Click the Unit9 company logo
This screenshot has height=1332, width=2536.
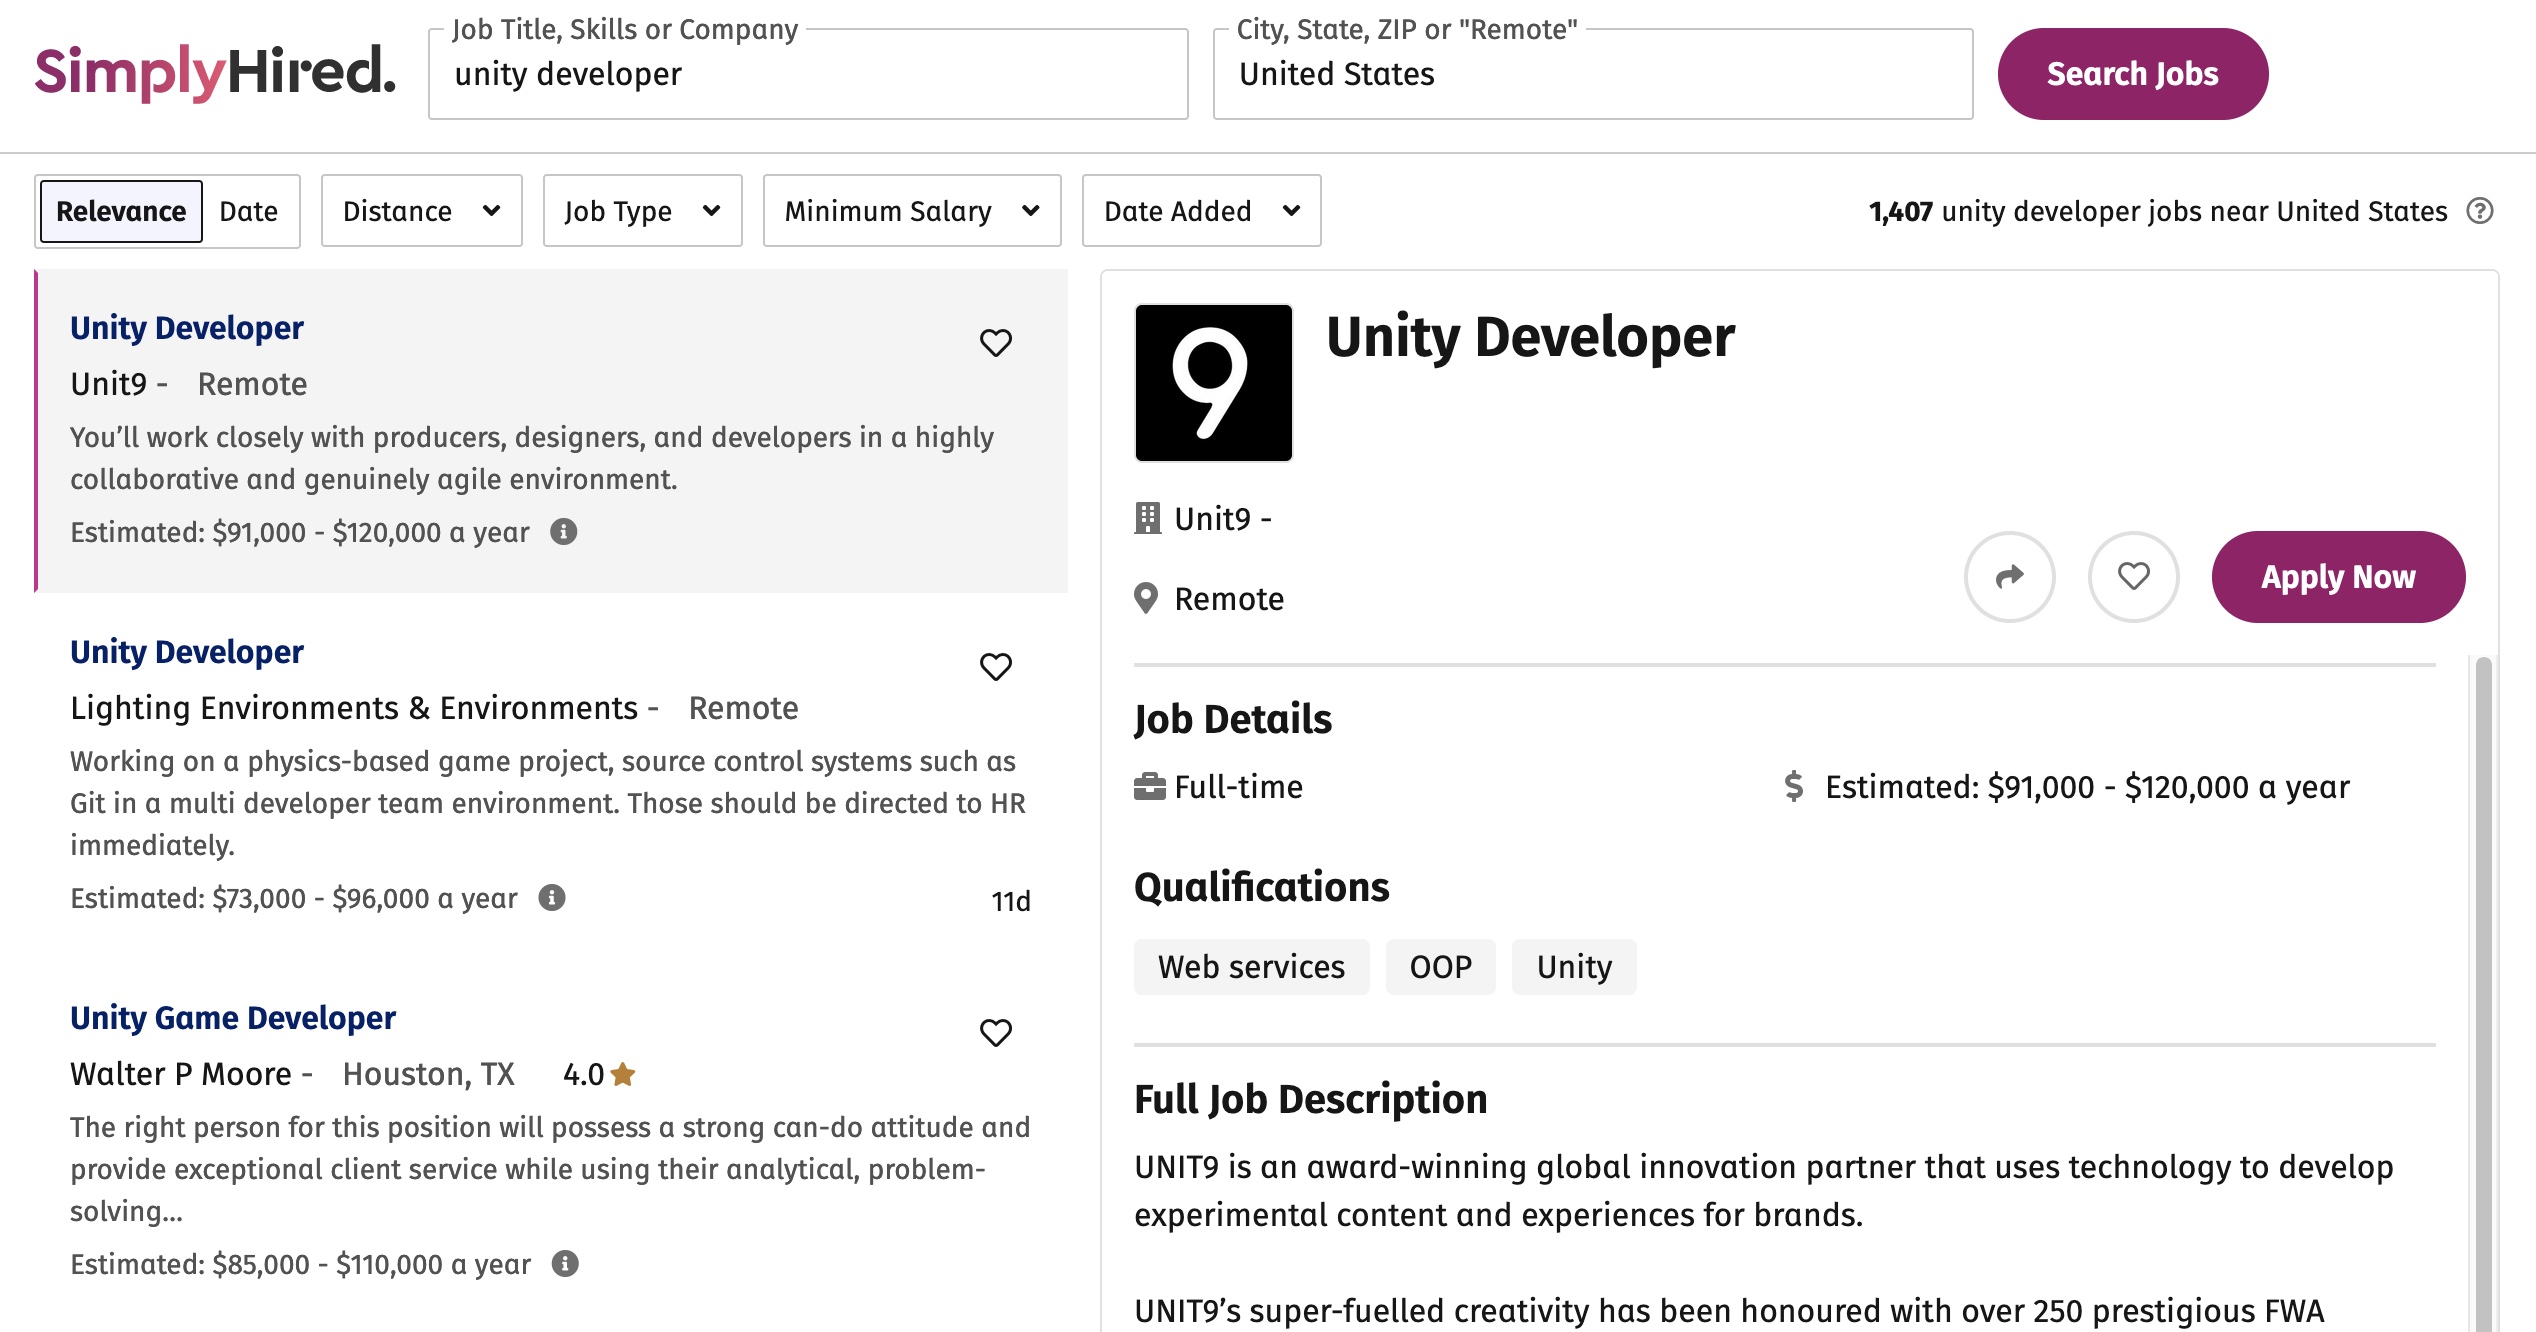click(1213, 381)
